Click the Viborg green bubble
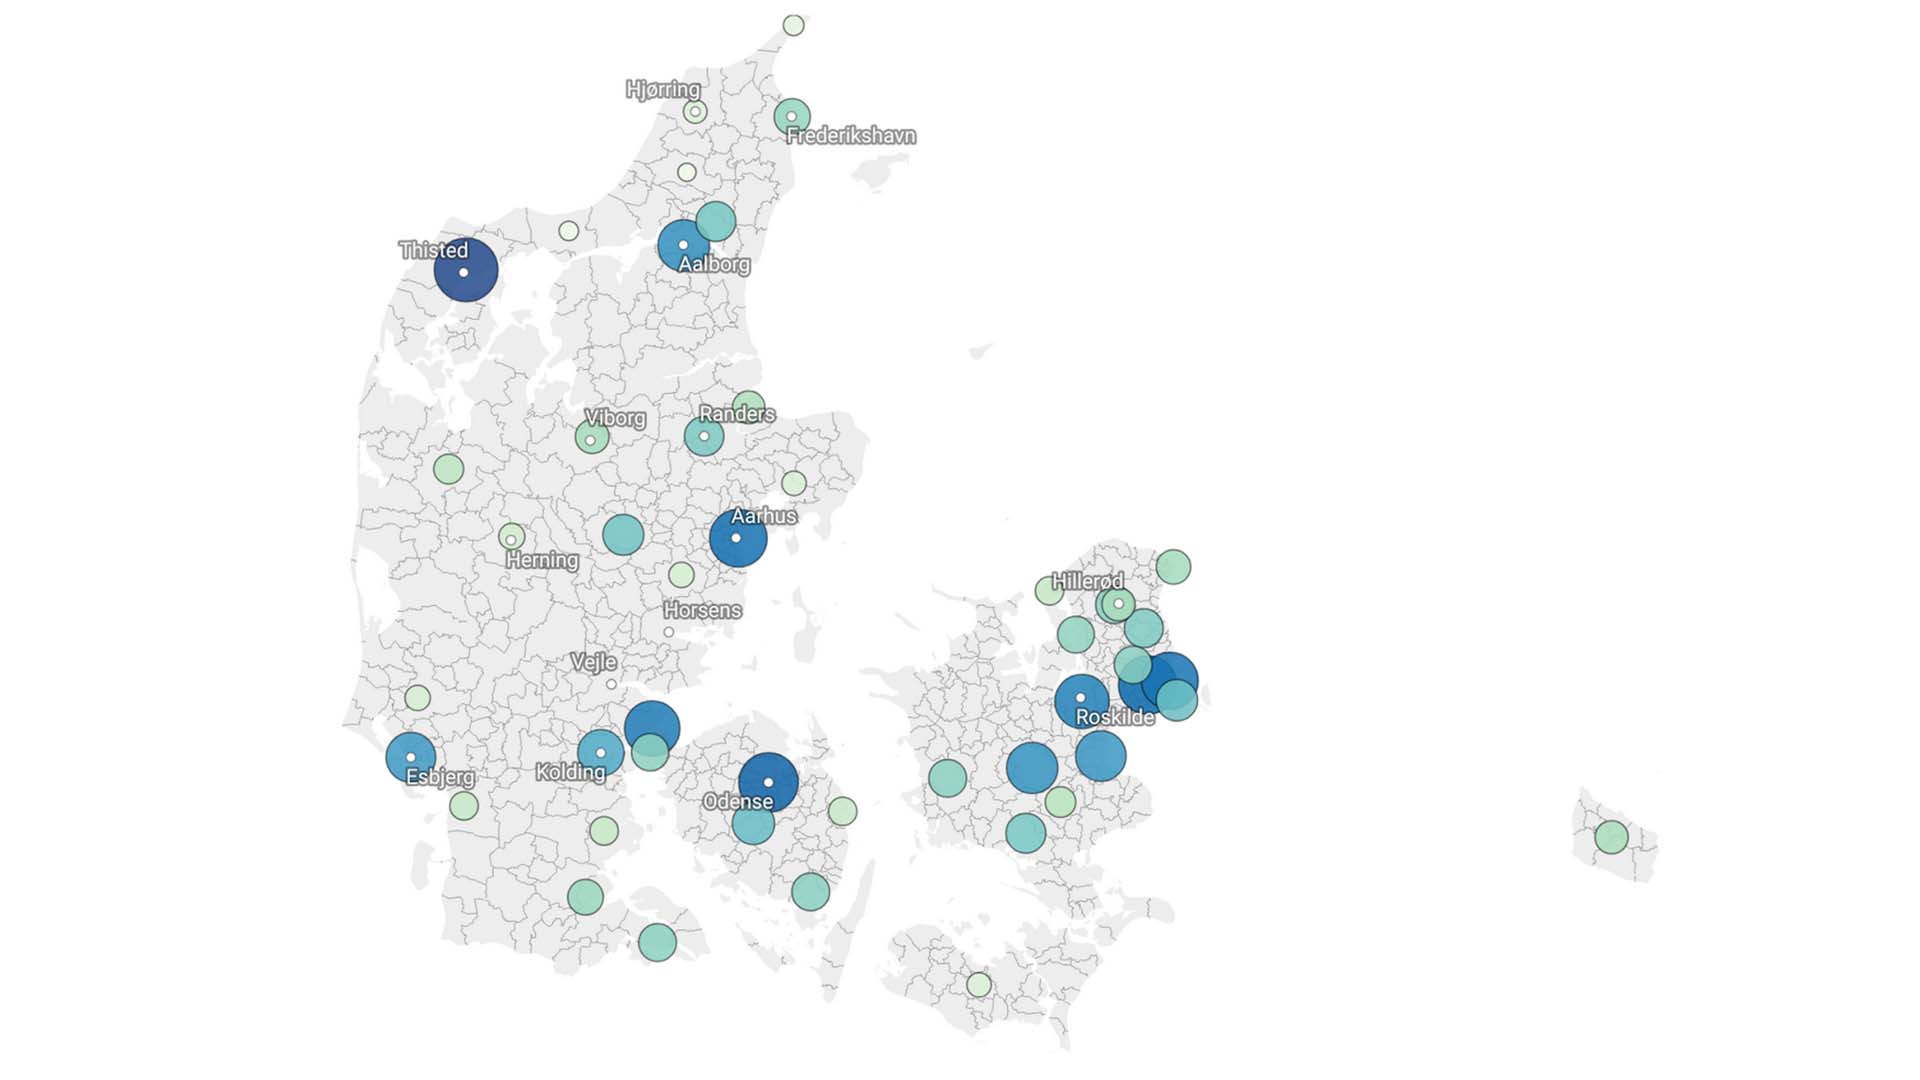Screen dimensions: 1920x1080 click(x=592, y=437)
